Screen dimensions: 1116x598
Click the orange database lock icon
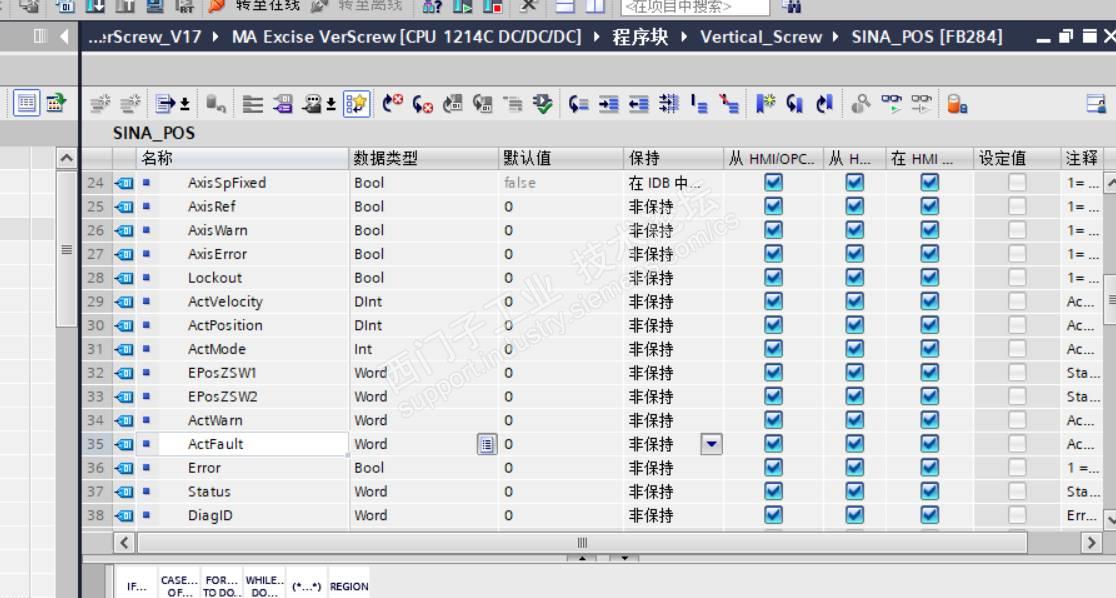957,105
